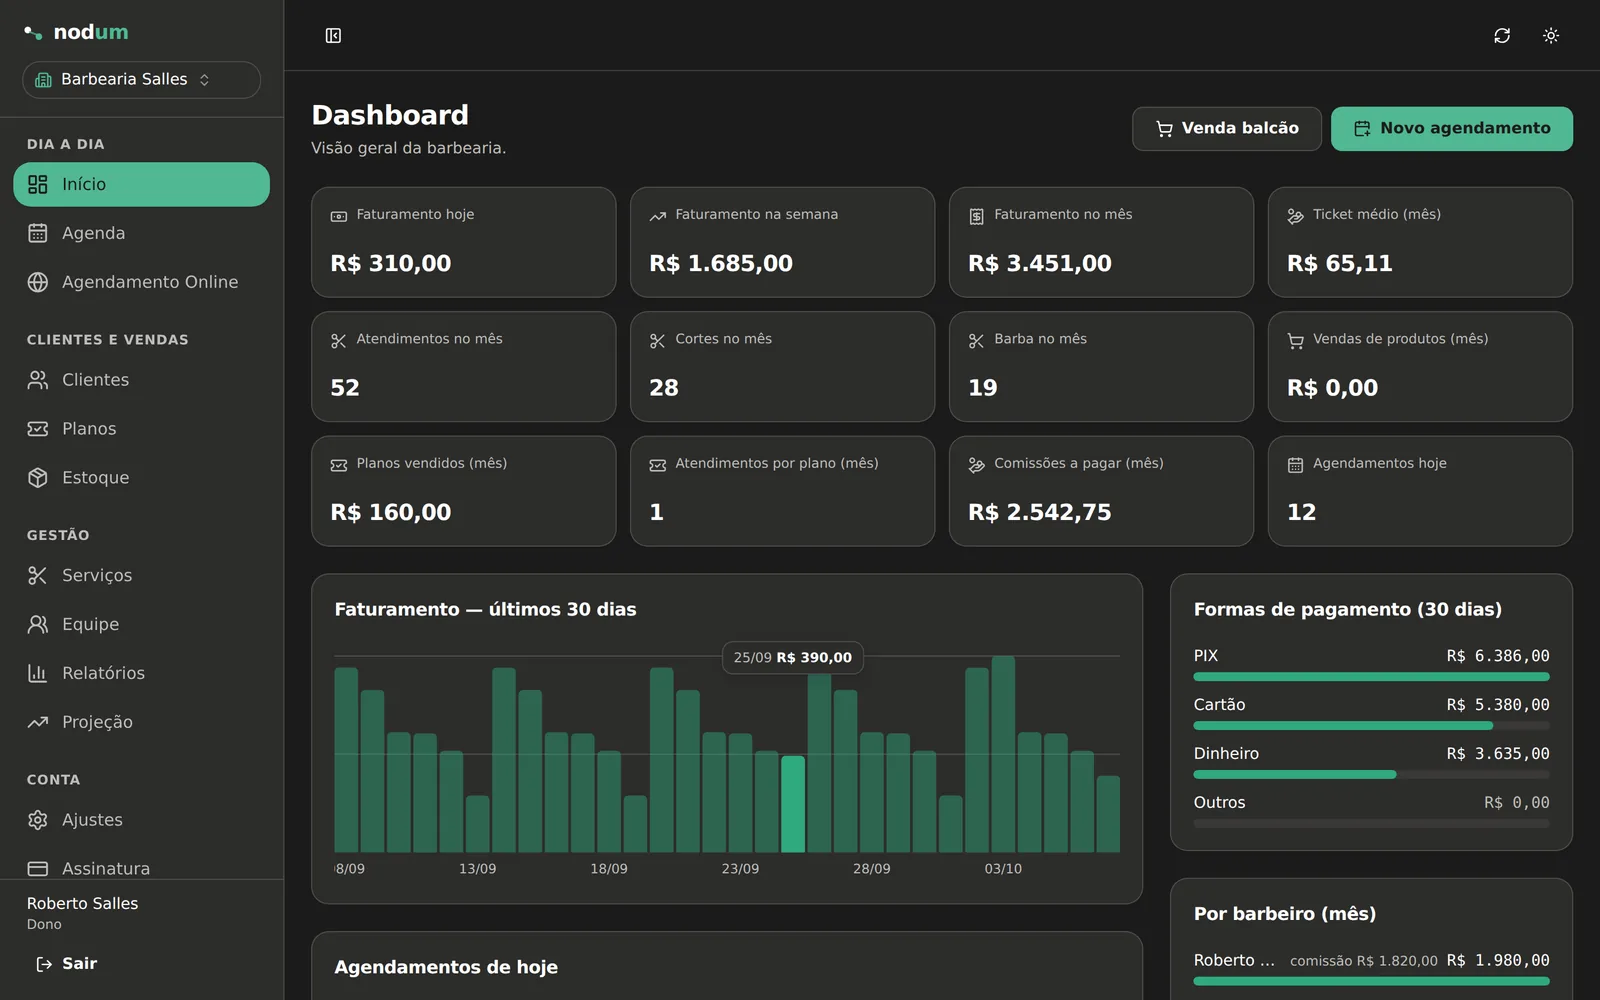Open the Equipe page
The image size is (1600, 1000).
click(141, 624)
